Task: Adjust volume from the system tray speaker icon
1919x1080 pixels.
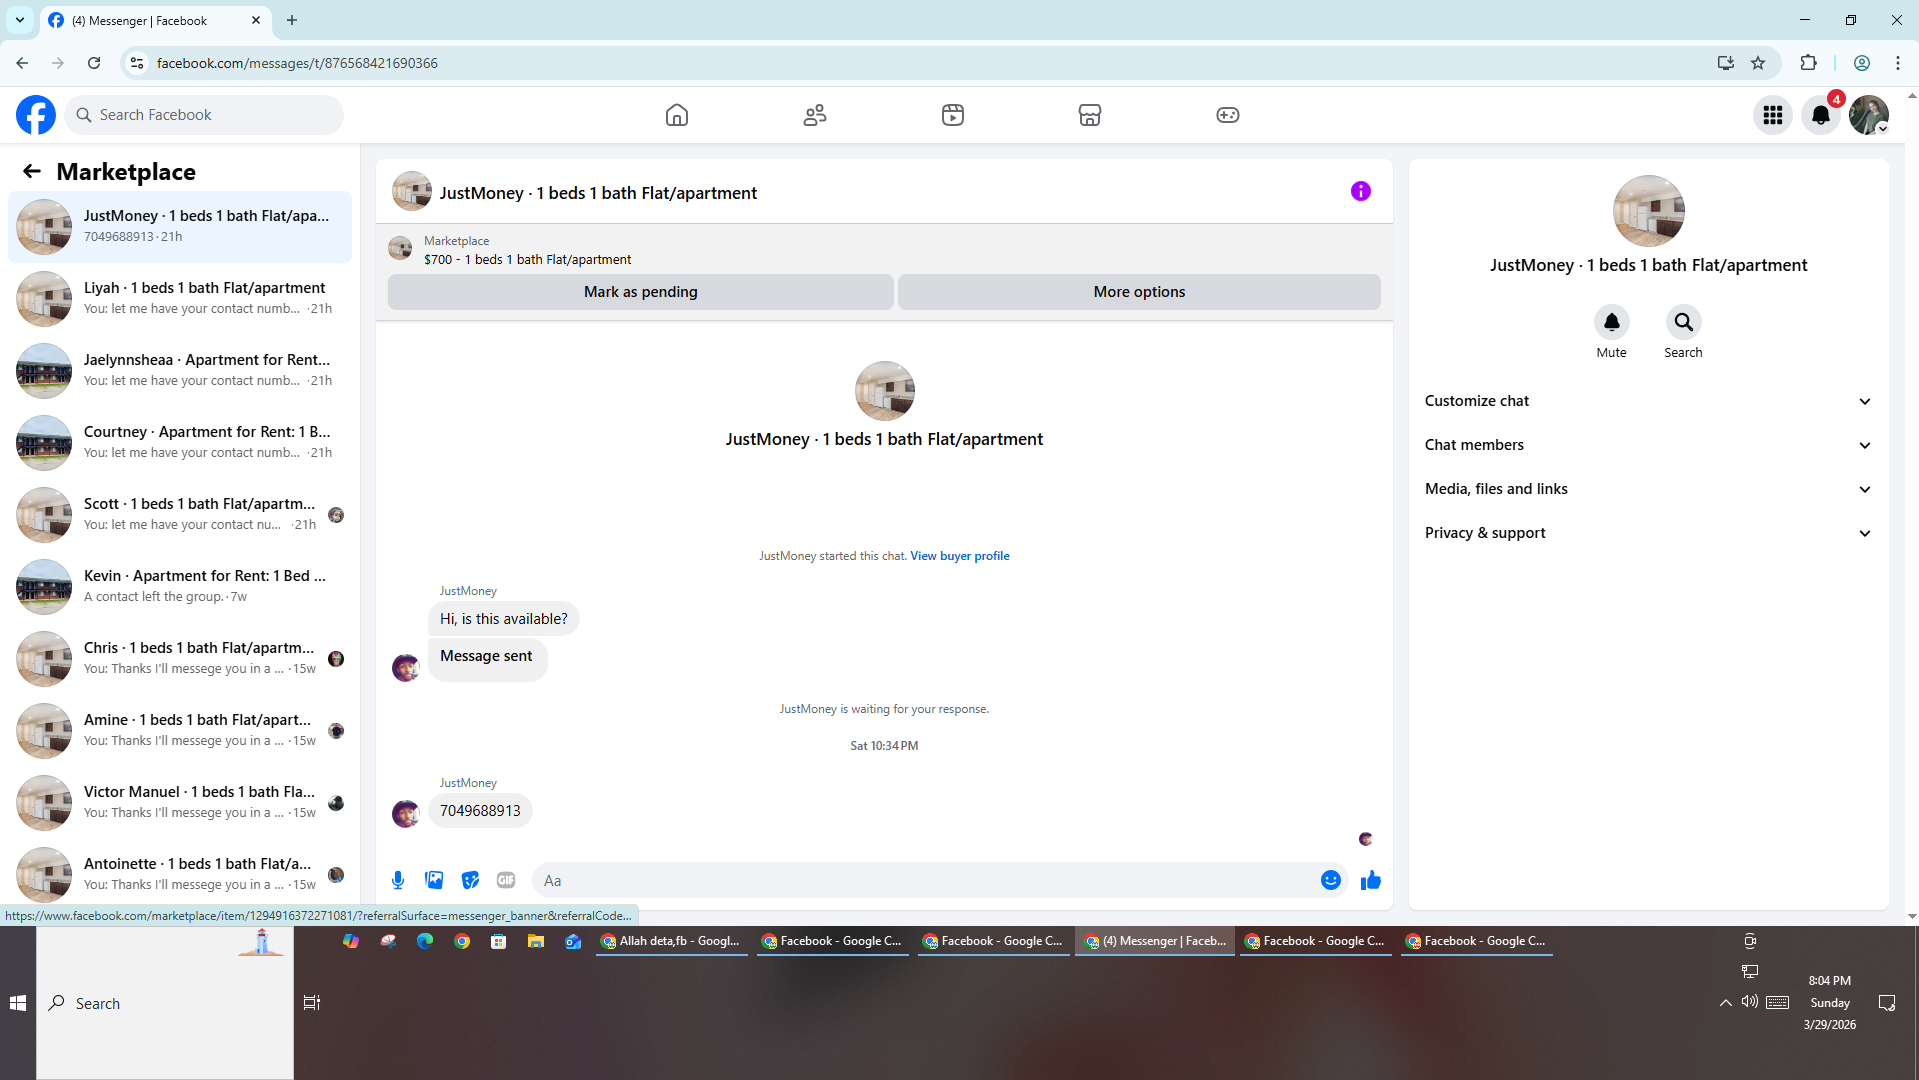Action: coord(1749,1002)
